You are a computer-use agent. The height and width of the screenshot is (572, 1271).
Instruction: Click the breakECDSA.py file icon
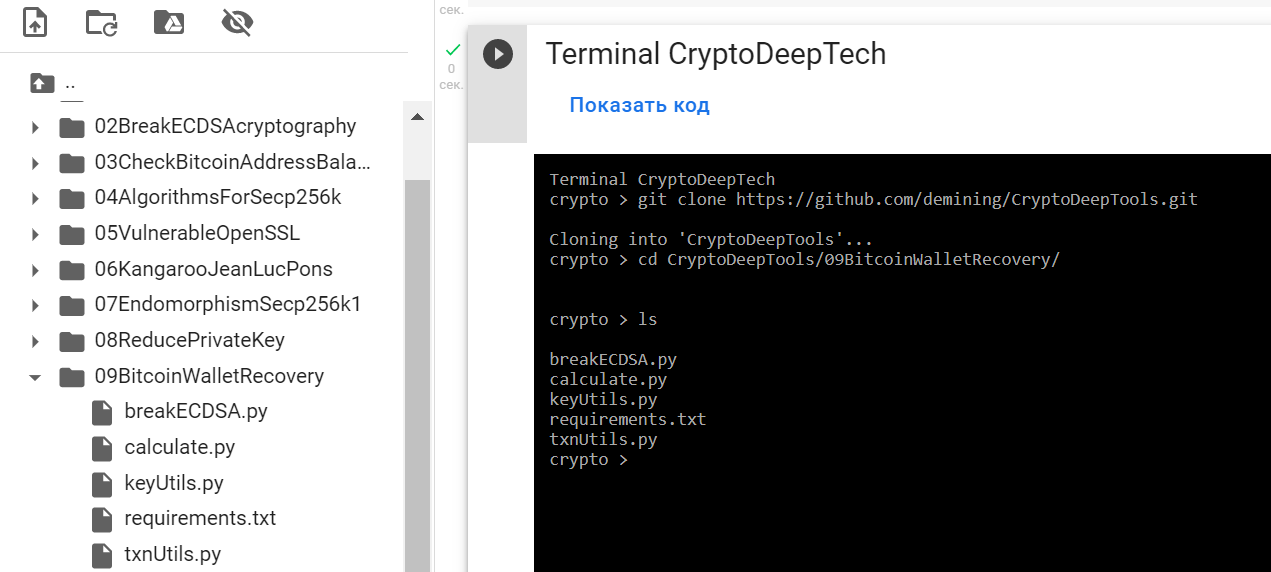pos(102,411)
